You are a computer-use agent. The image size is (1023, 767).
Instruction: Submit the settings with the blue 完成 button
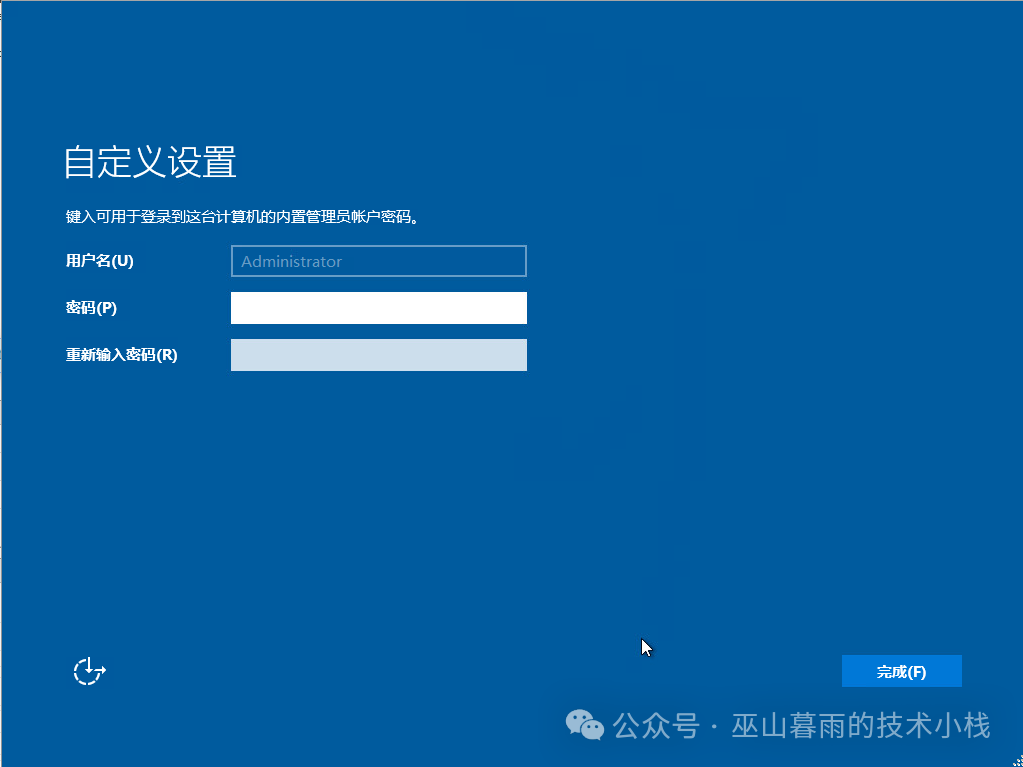[x=901, y=672]
